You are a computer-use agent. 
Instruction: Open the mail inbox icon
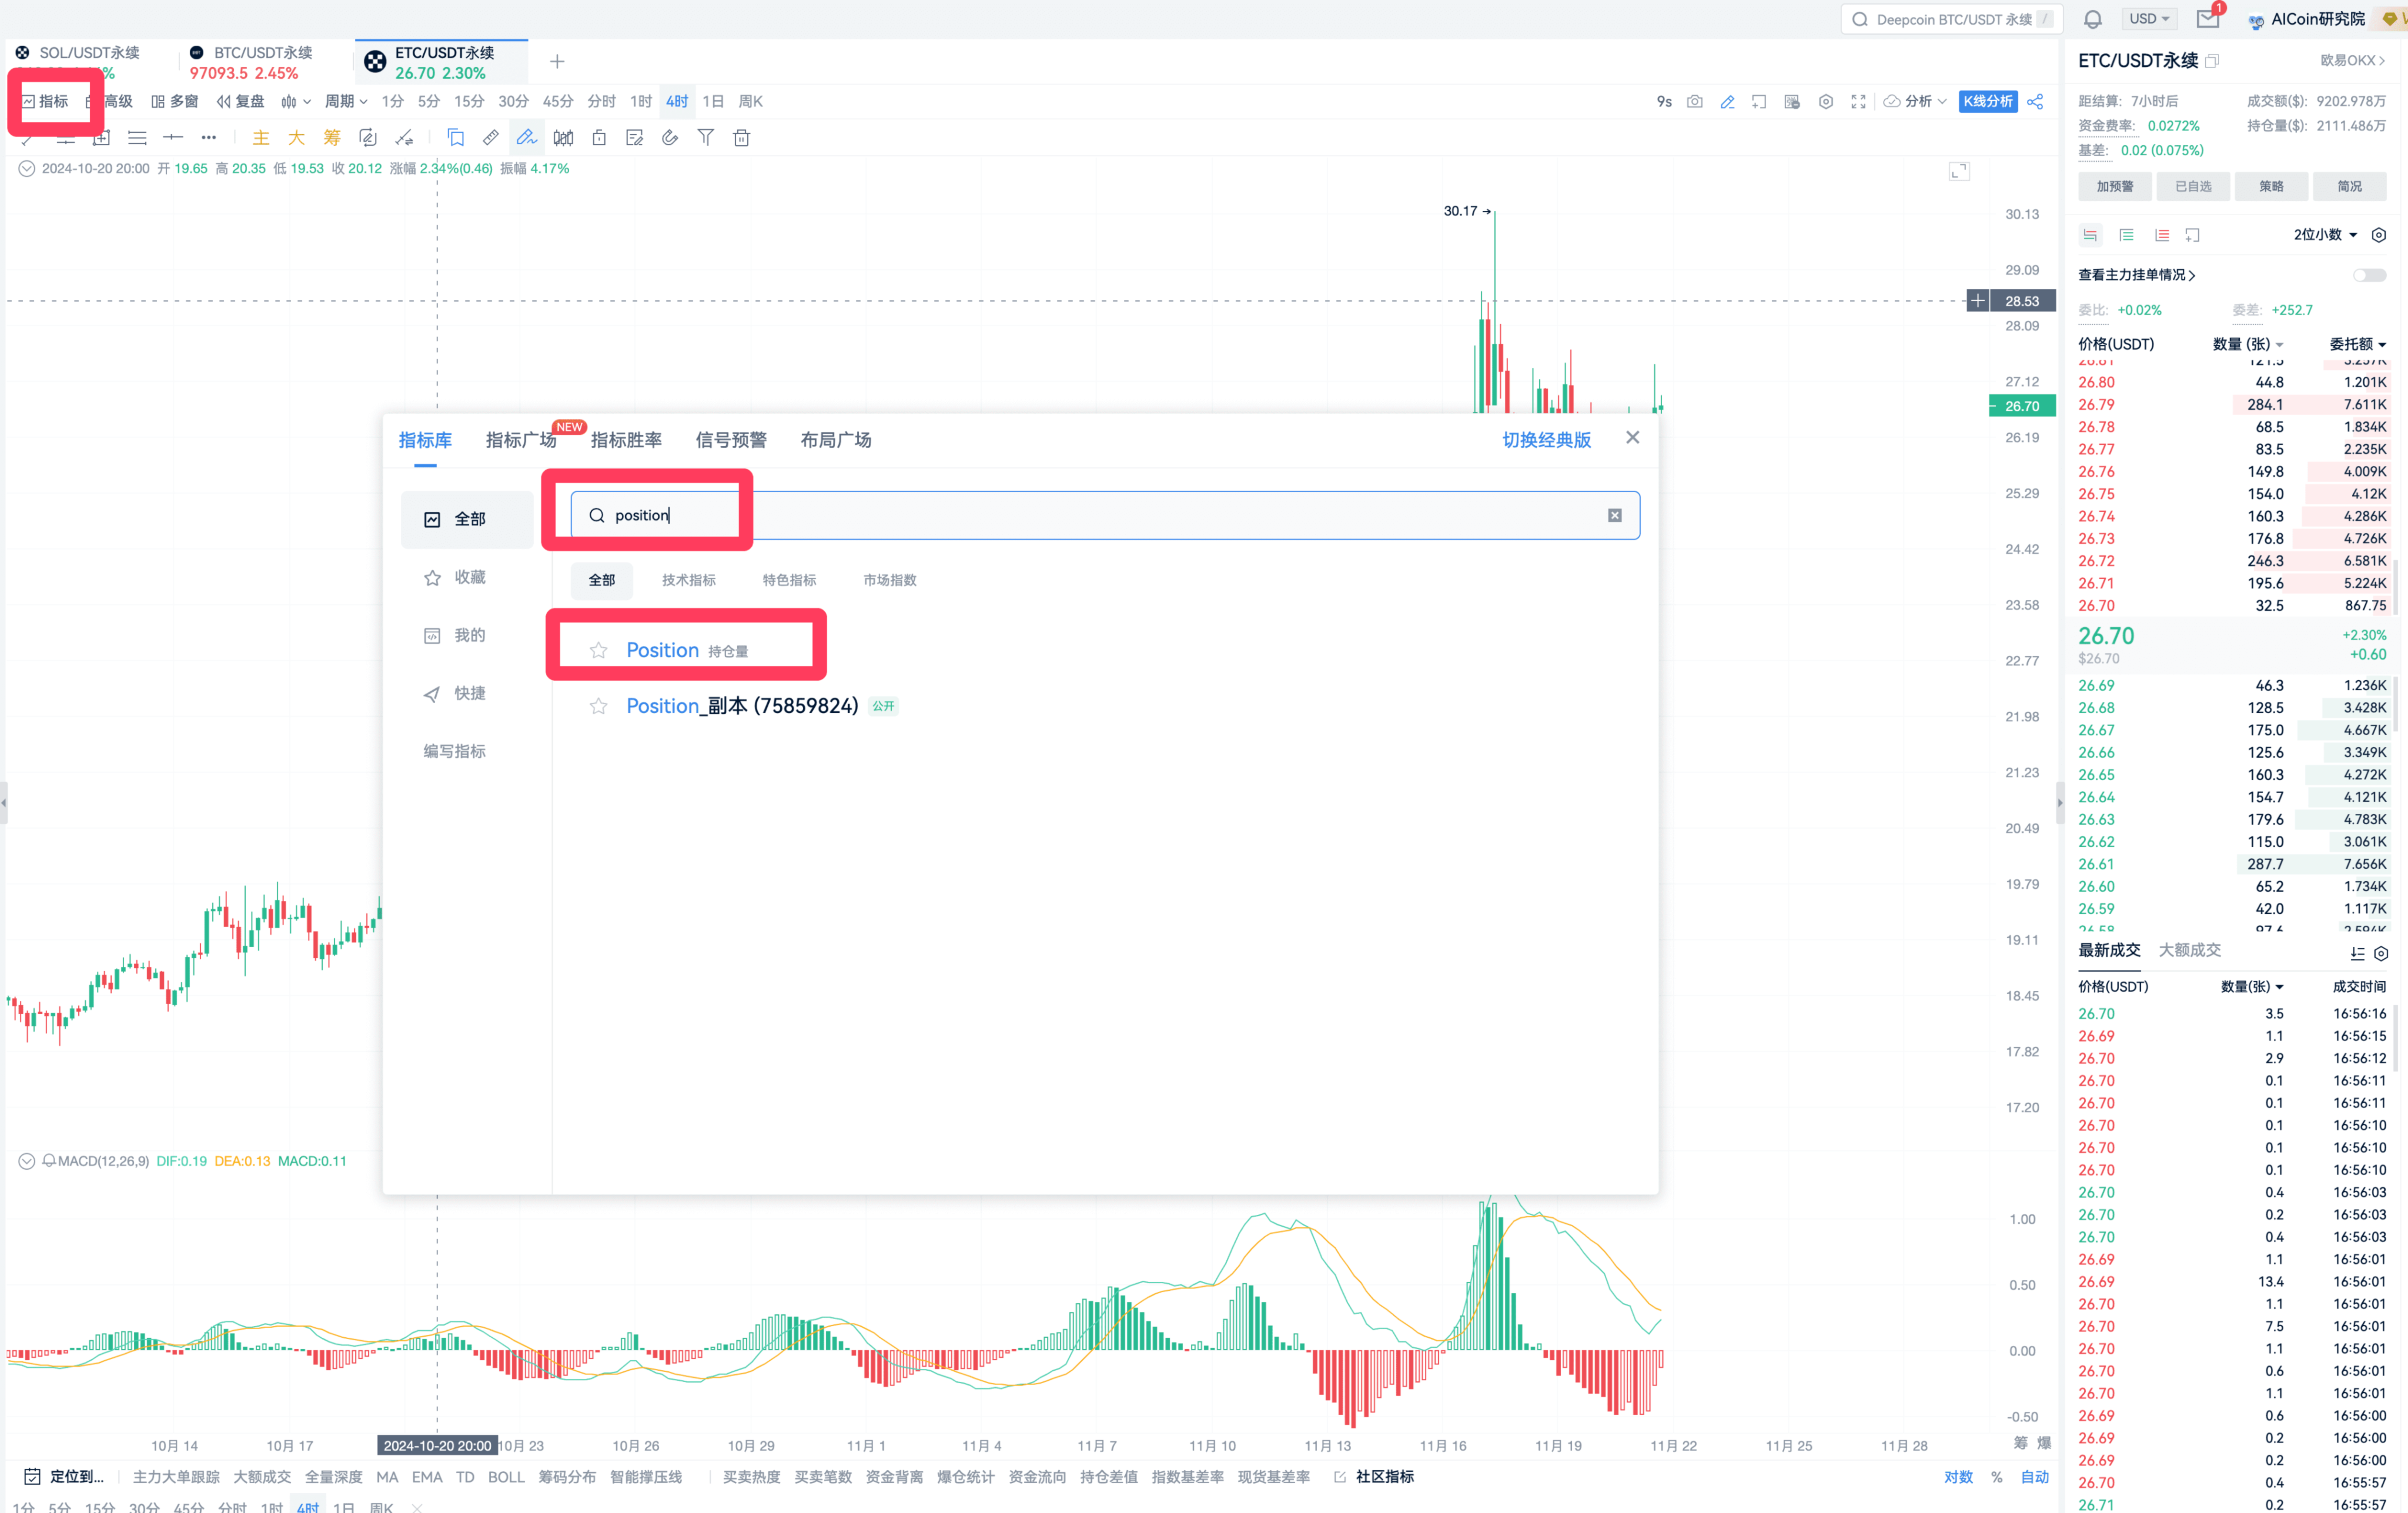click(x=2207, y=19)
